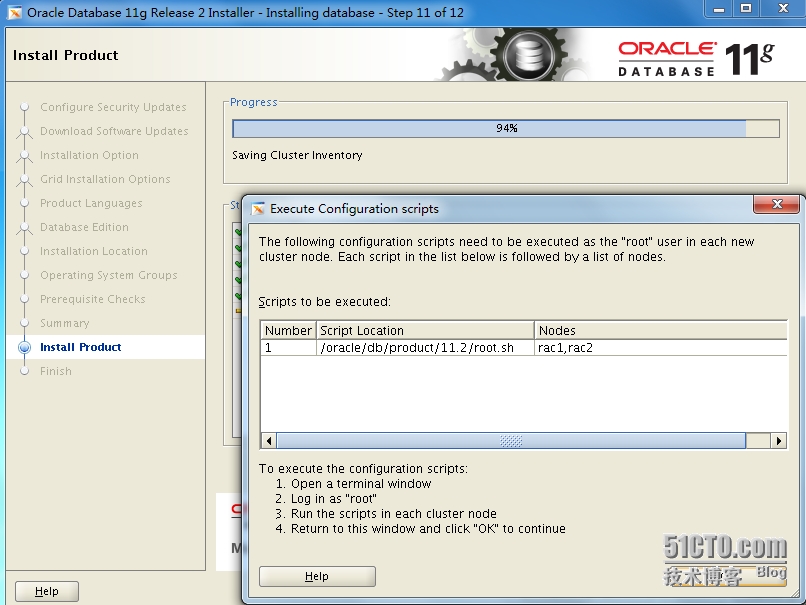Select Install Product step in sidebar
The width and height of the screenshot is (806, 605).
[81, 347]
